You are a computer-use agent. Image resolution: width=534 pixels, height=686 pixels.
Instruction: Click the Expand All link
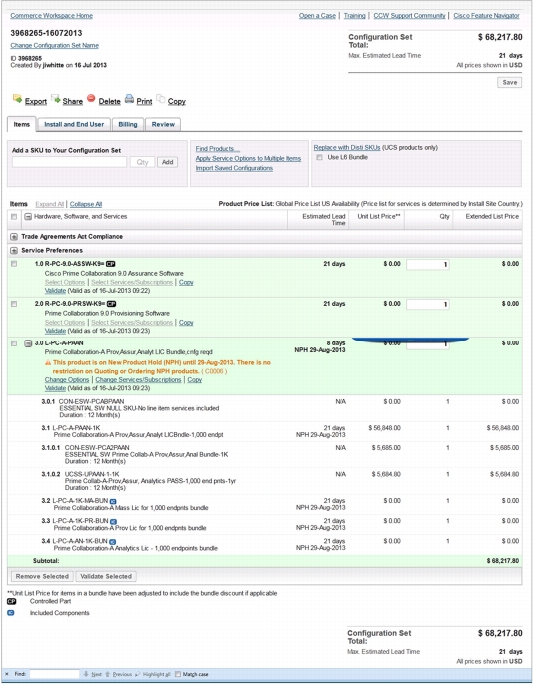[x=49, y=204]
